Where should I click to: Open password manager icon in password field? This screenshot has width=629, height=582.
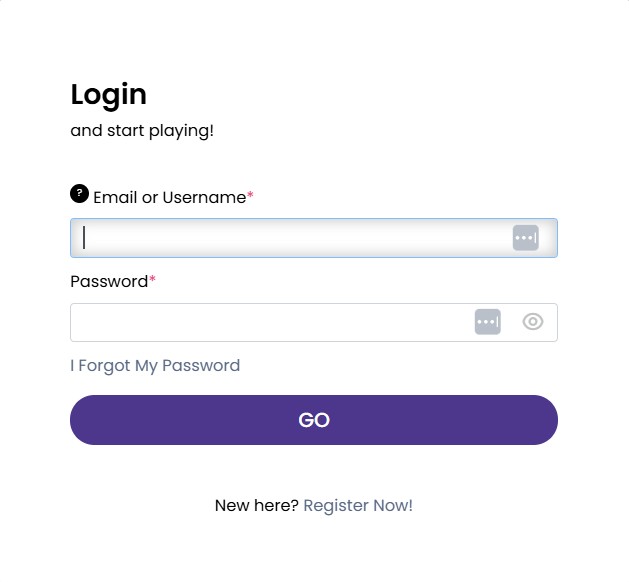point(488,322)
